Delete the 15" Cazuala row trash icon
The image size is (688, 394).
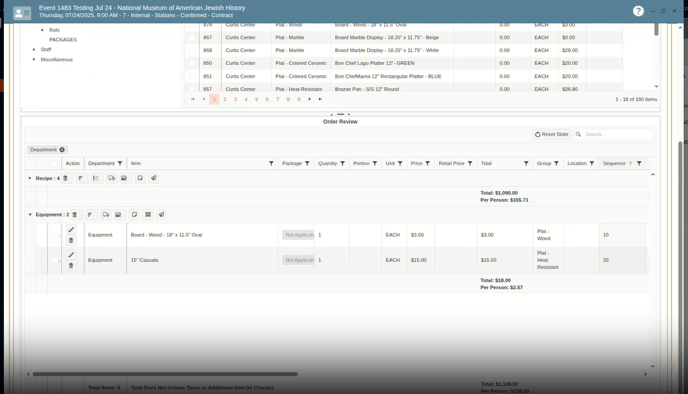[71, 265]
